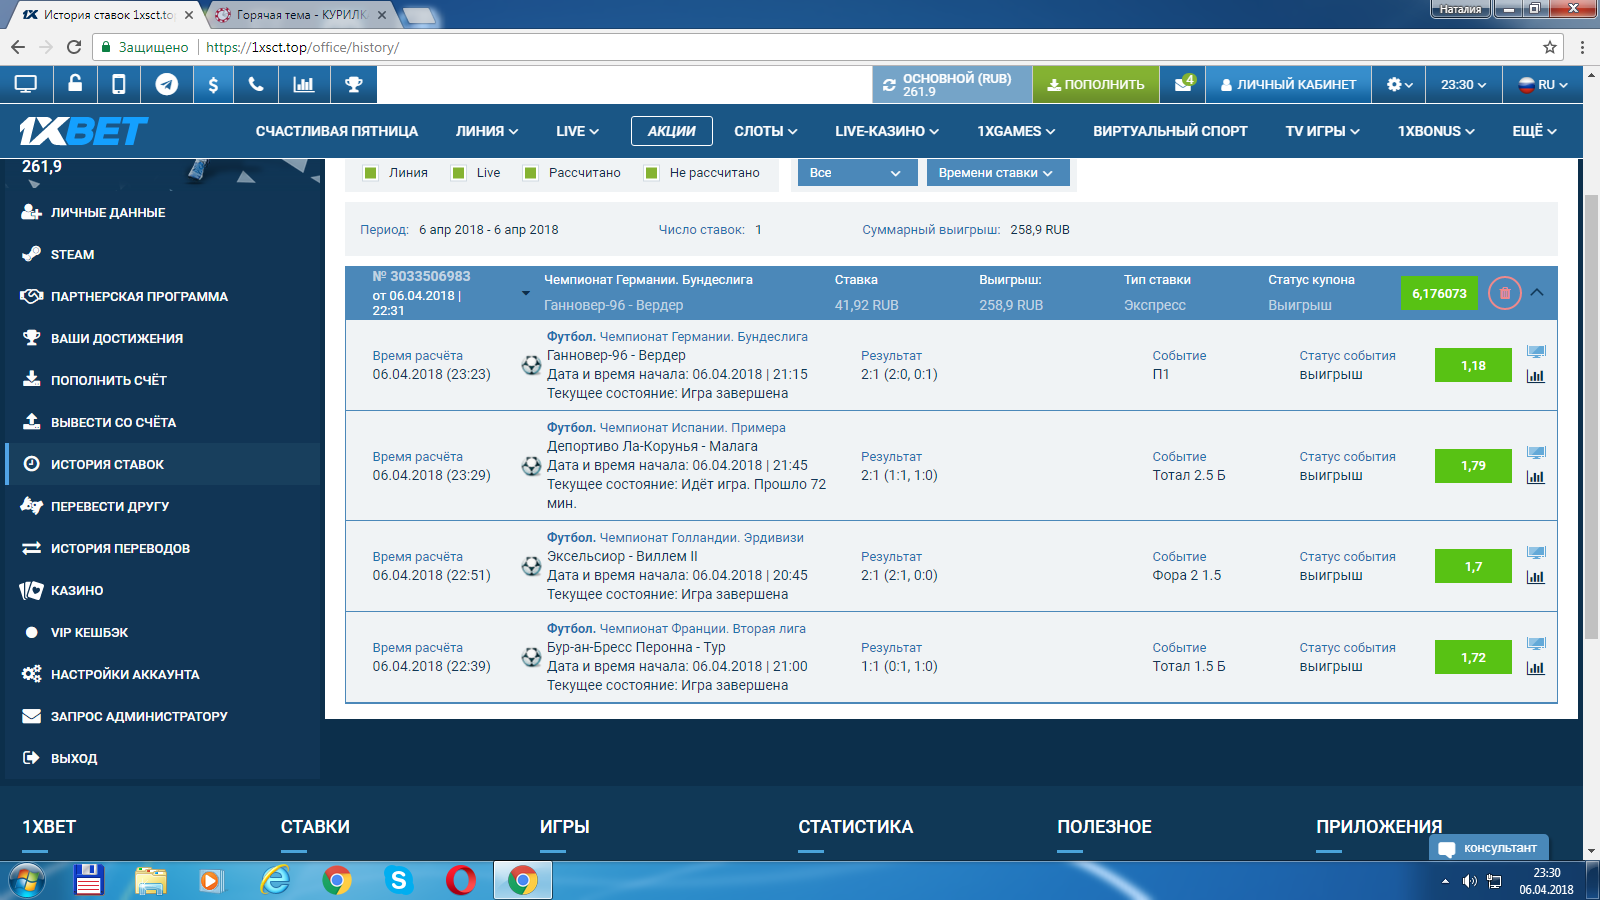This screenshot has width=1600, height=900.
Task: Open ИСТОРИЯ ПЕРЕВОДОВ in the sidebar
Action: pyautogui.click(x=120, y=548)
